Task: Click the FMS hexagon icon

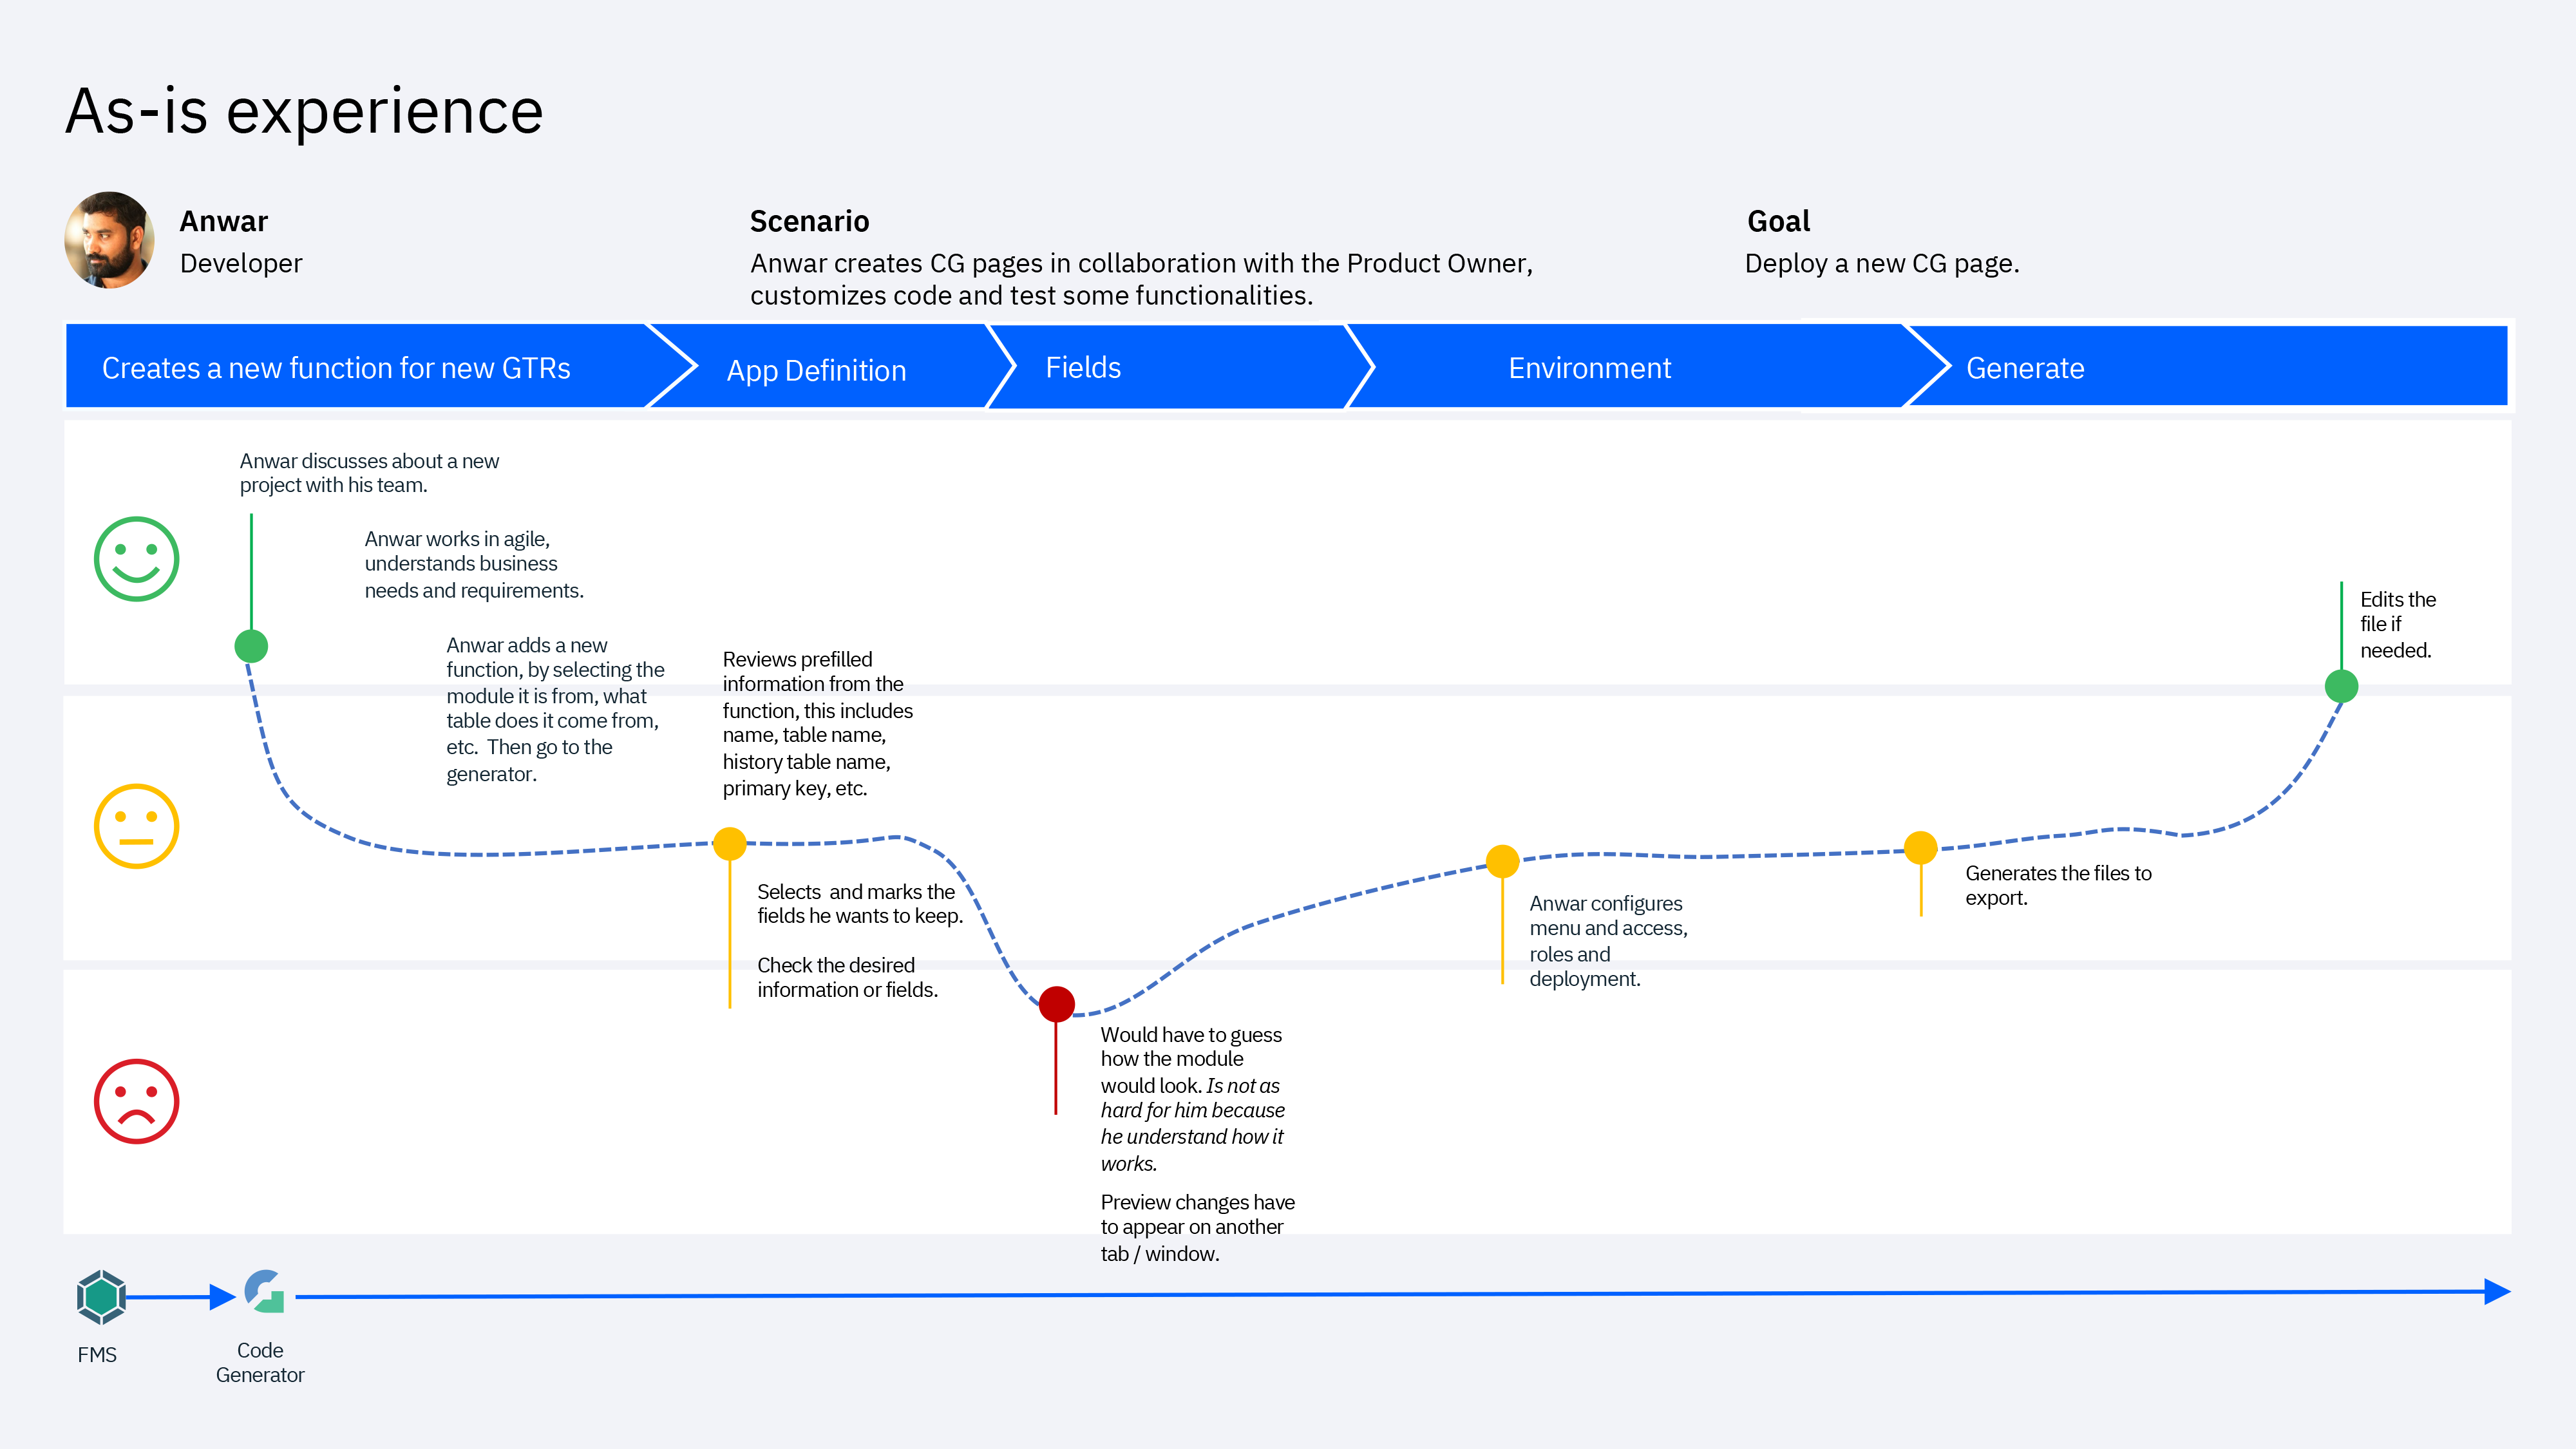Action: point(100,1297)
